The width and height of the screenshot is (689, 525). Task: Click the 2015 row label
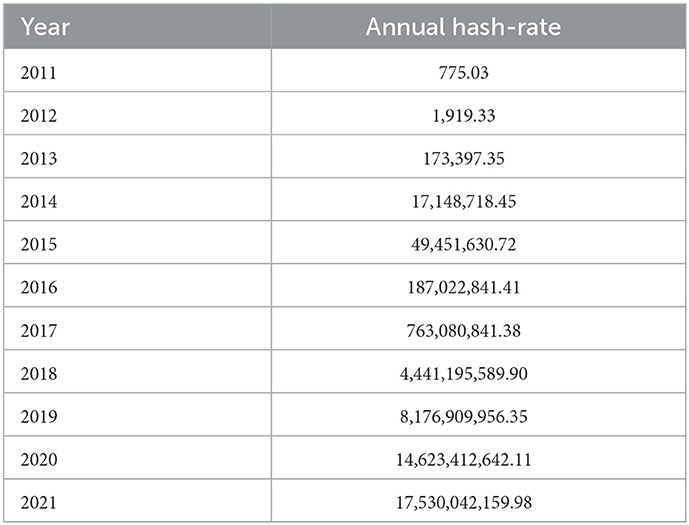pyautogui.click(x=39, y=243)
